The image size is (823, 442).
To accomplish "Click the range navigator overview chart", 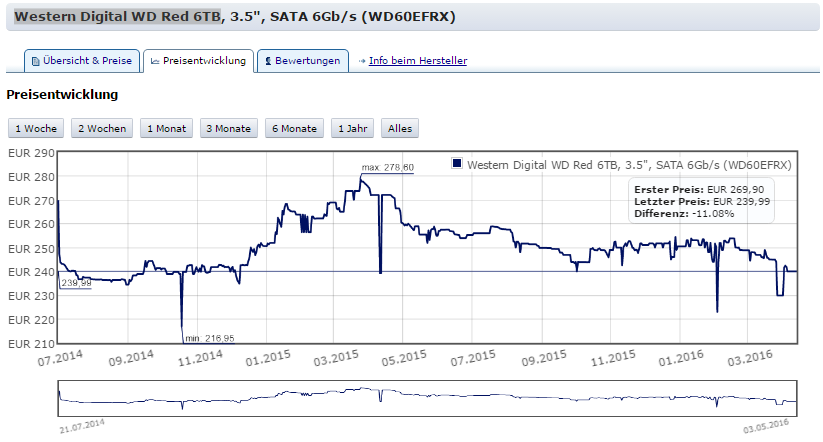I will pos(427,398).
